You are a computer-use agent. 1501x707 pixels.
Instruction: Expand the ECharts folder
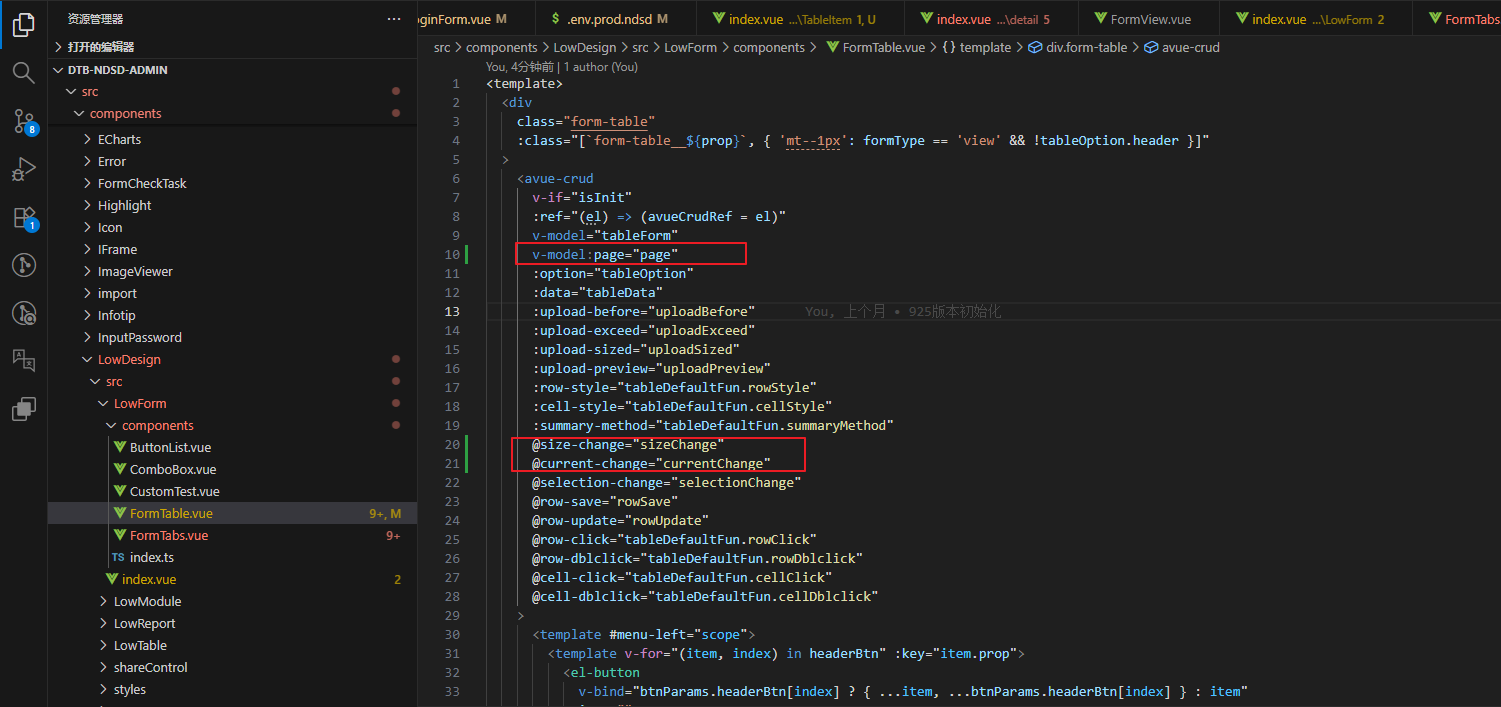click(119, 140)
